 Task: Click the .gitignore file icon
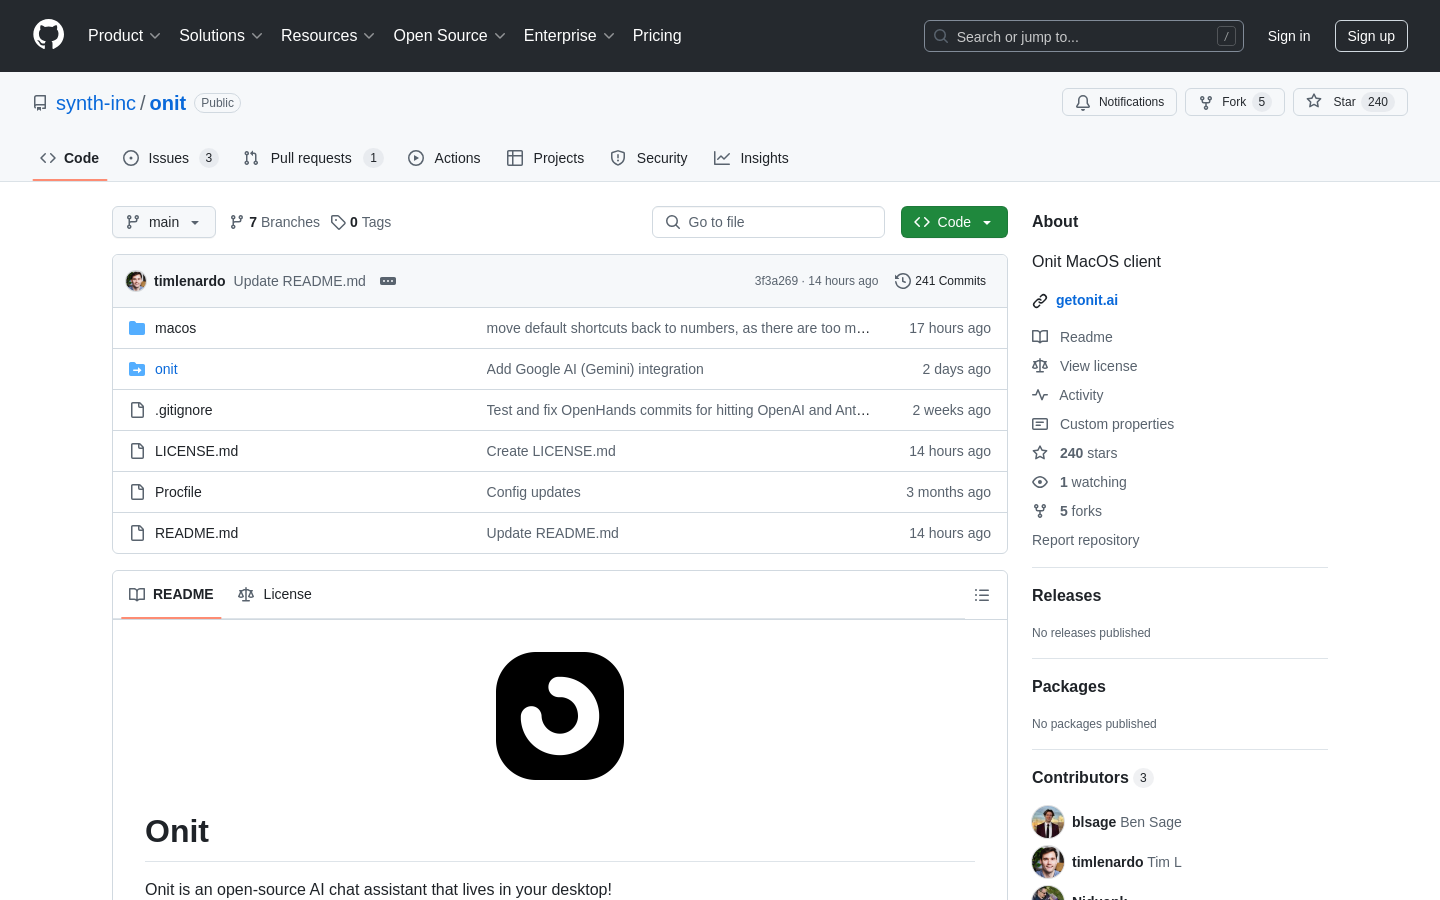click(137, 410)
